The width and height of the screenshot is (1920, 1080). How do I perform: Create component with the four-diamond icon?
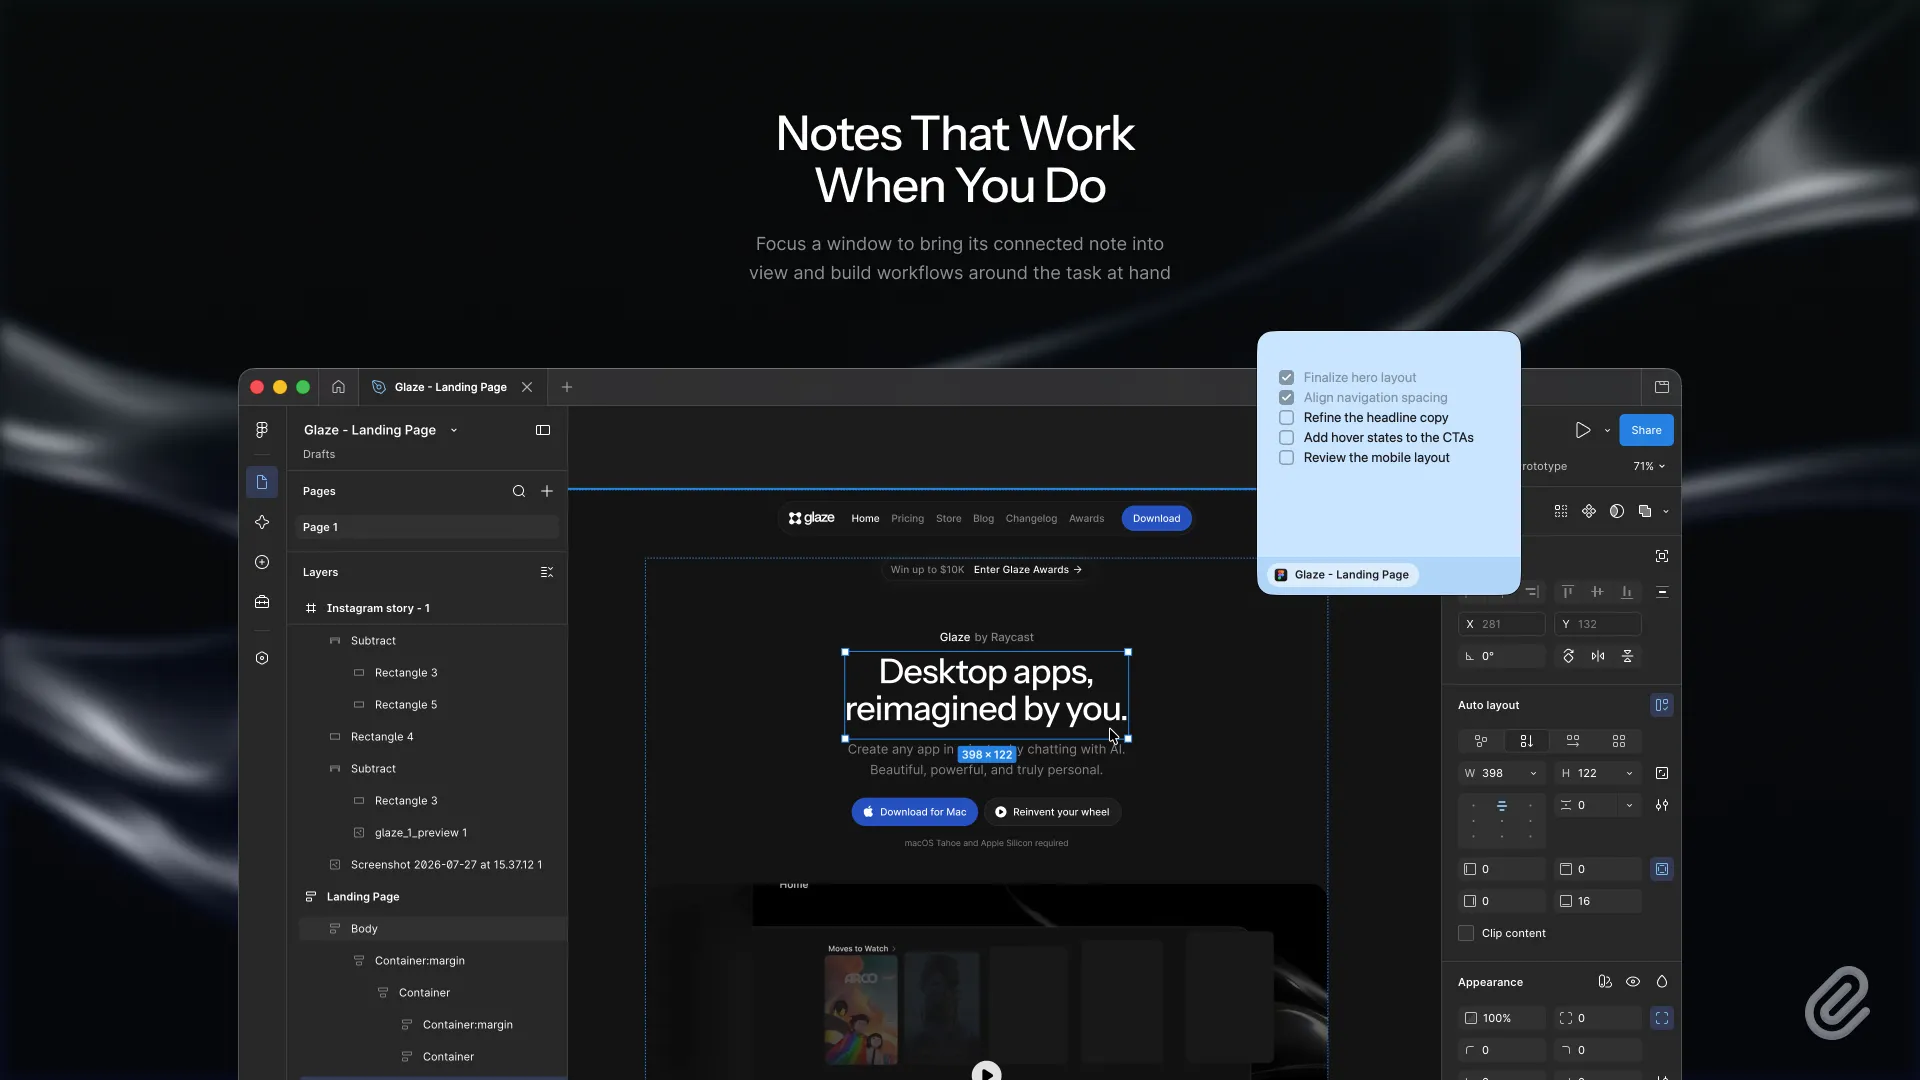click(x=1589, y=511)
